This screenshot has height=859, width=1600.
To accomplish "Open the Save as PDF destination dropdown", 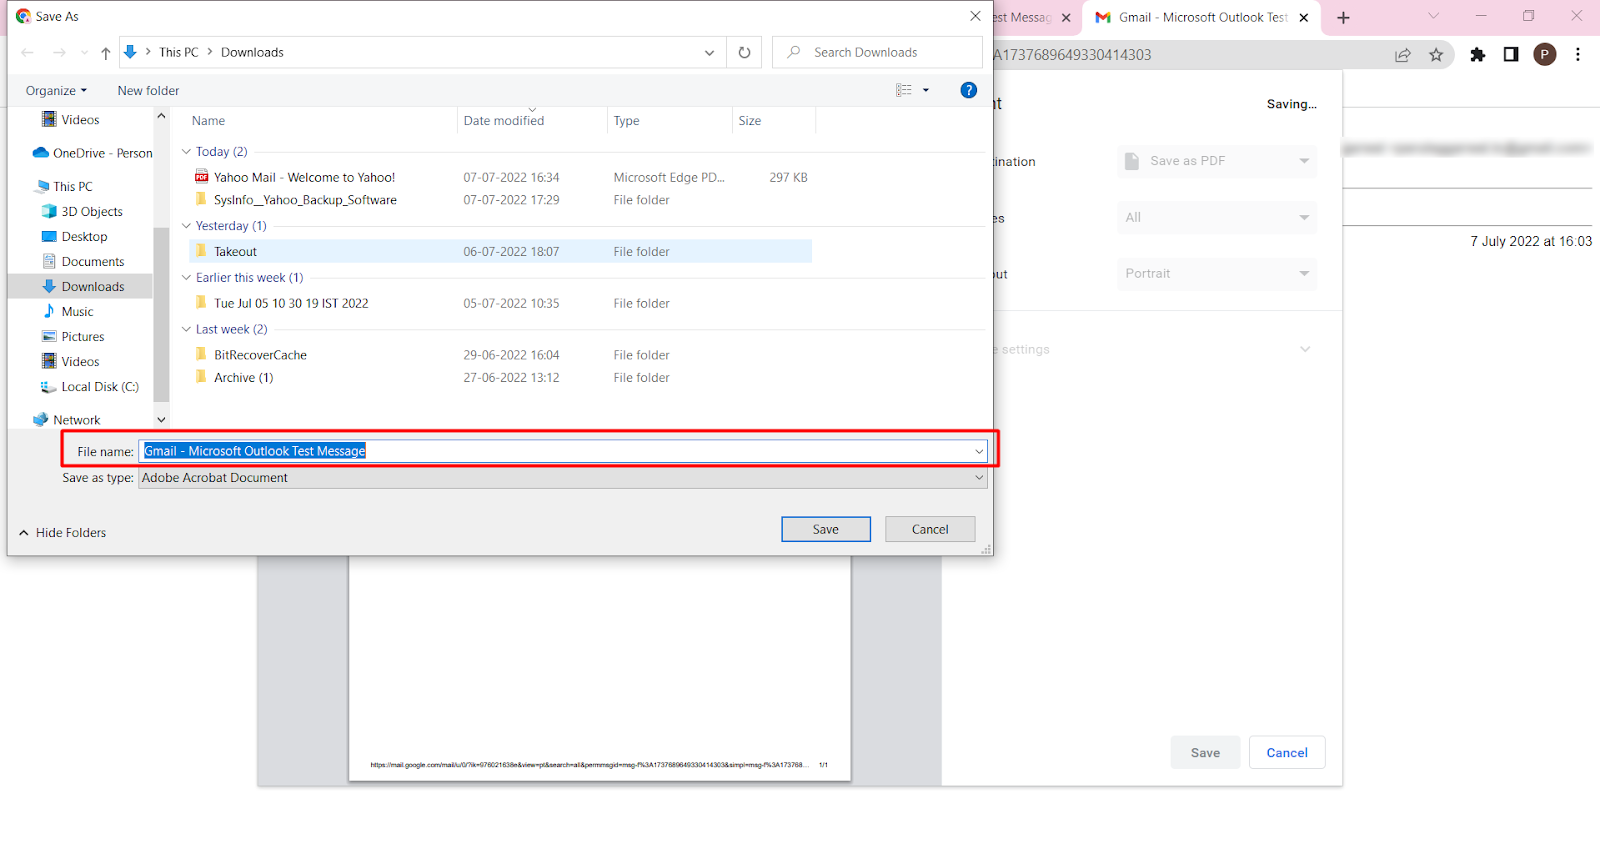I will (x=1217, y=161).
